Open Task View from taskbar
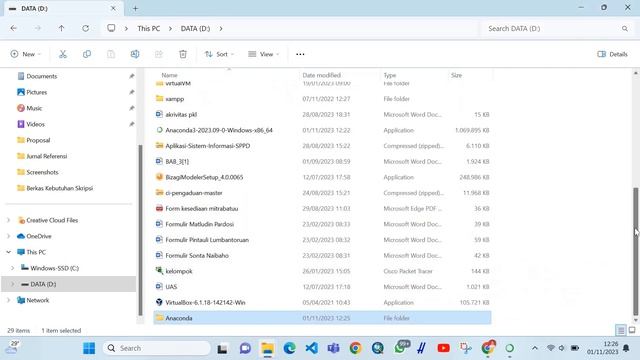Screen dimensions: 640x360 tap(222, 349)
